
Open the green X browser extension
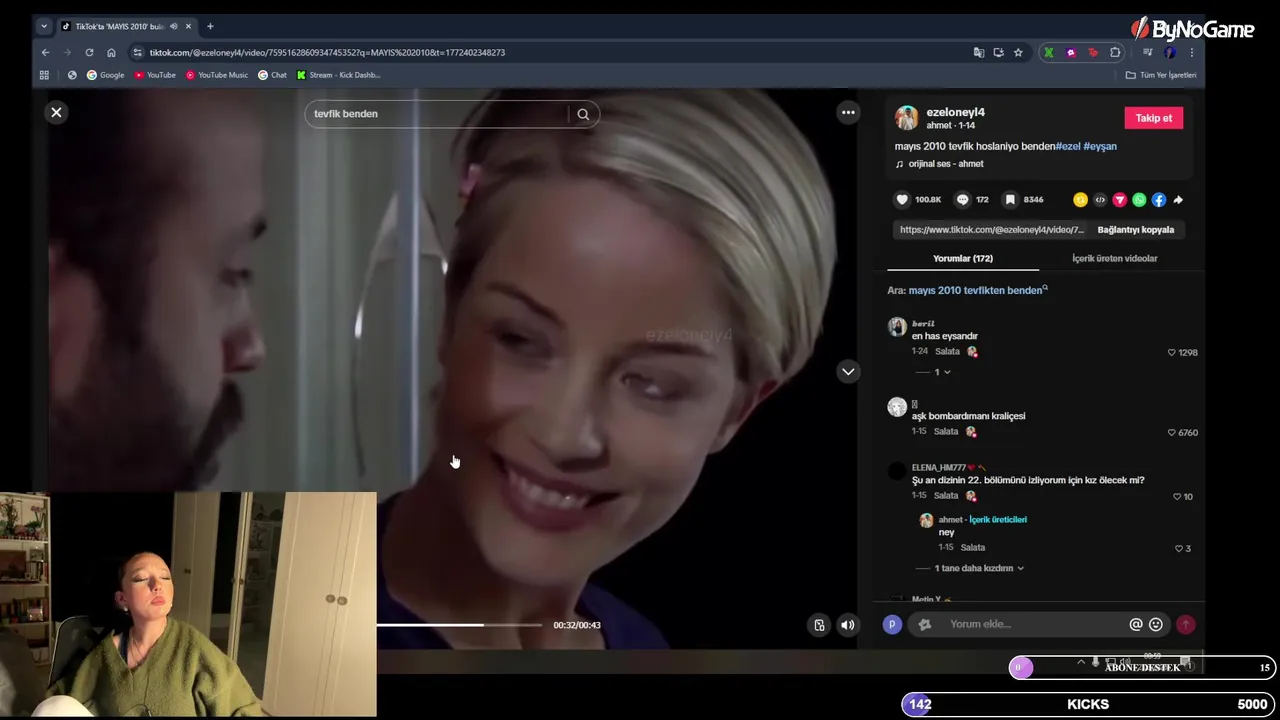point(1048,52)
